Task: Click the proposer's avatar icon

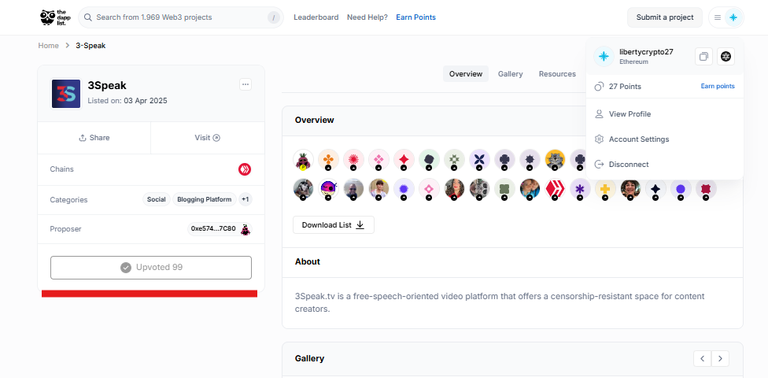Action: point(245,229)
